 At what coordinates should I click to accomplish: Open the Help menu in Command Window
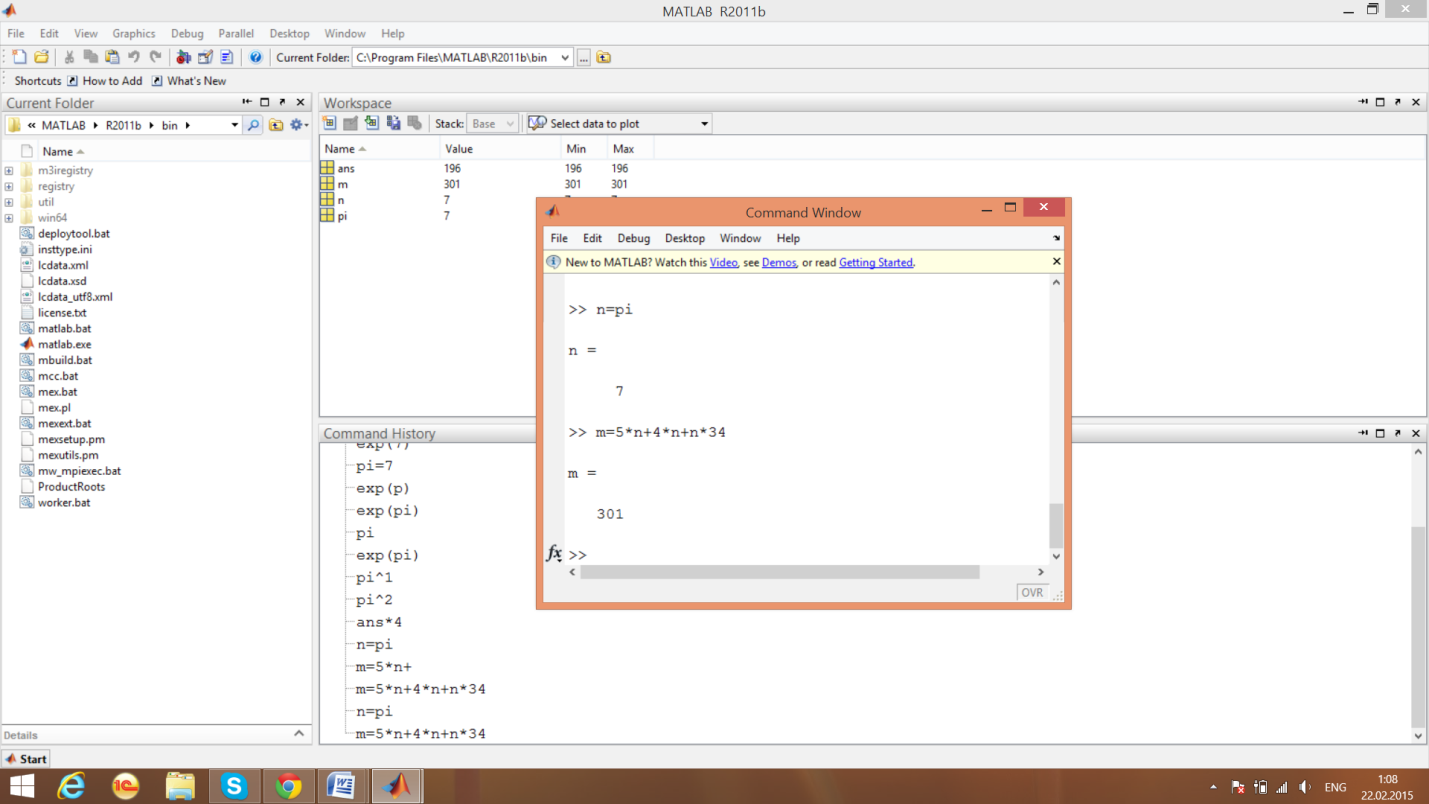[788, 238]
